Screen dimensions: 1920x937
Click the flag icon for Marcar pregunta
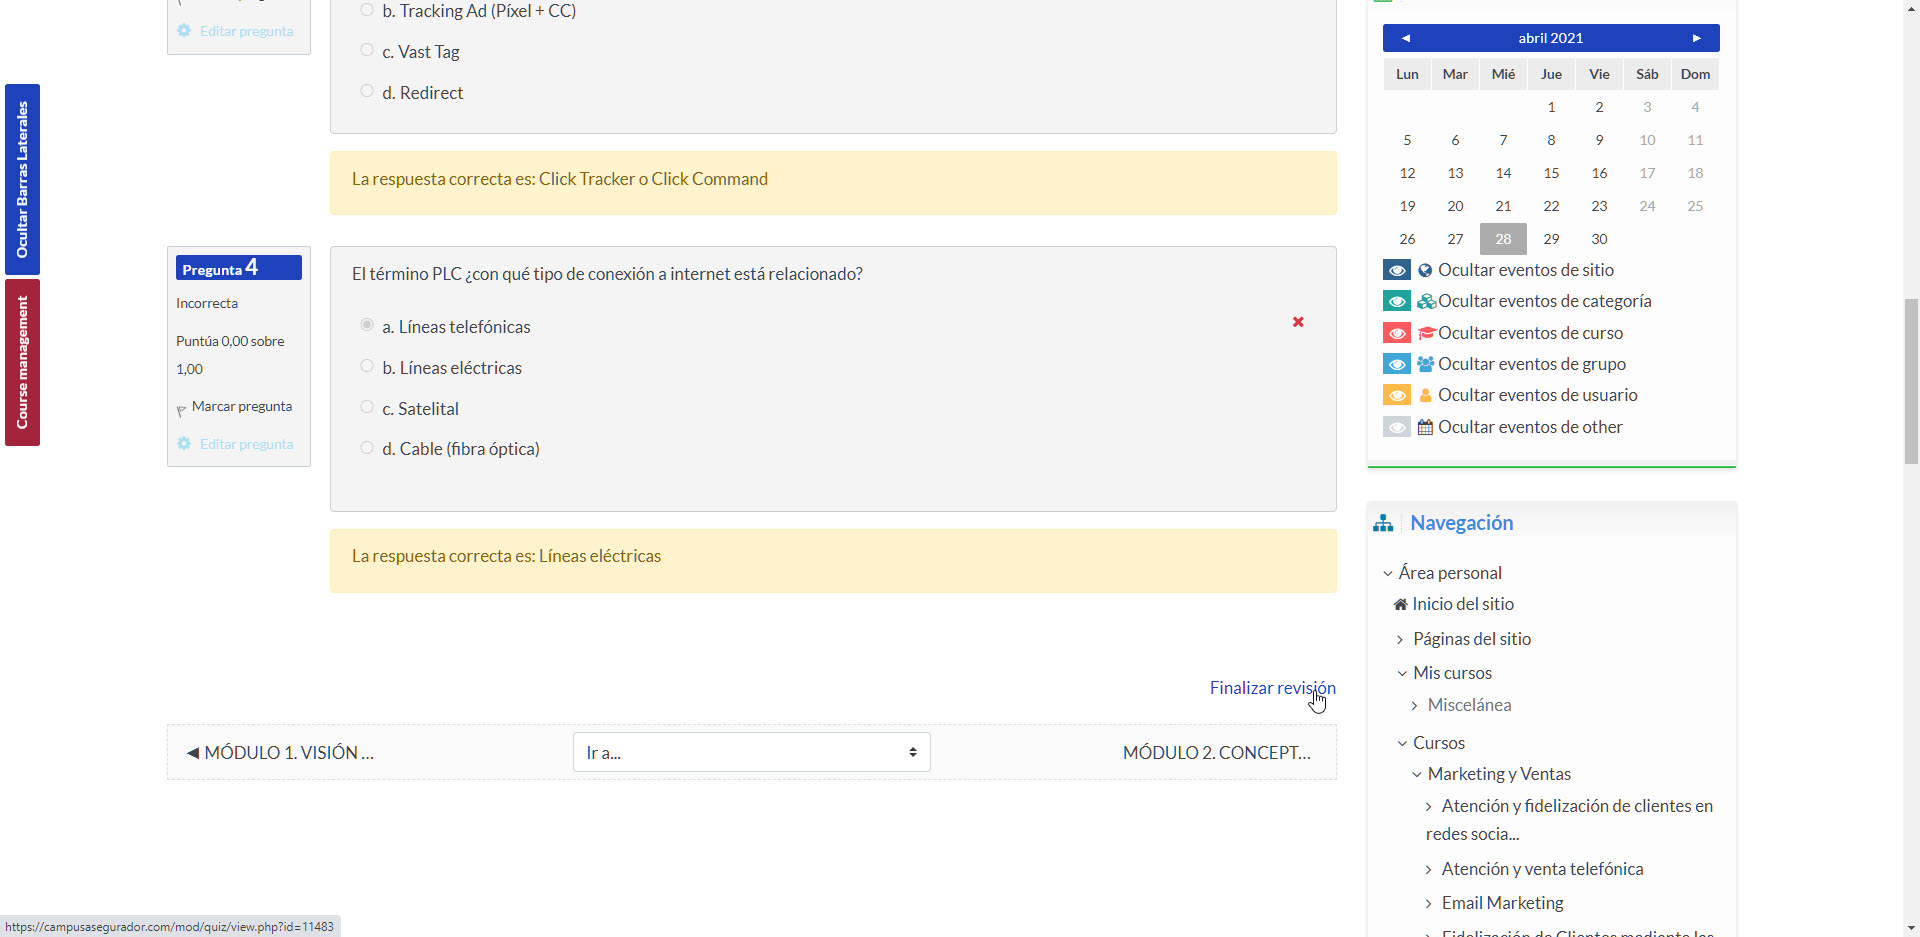[x=181, y=409]
